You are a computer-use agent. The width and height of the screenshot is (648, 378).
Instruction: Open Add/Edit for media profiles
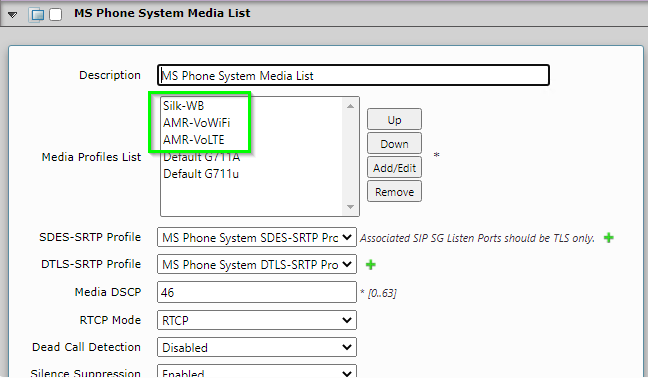(x=394, y=168)
